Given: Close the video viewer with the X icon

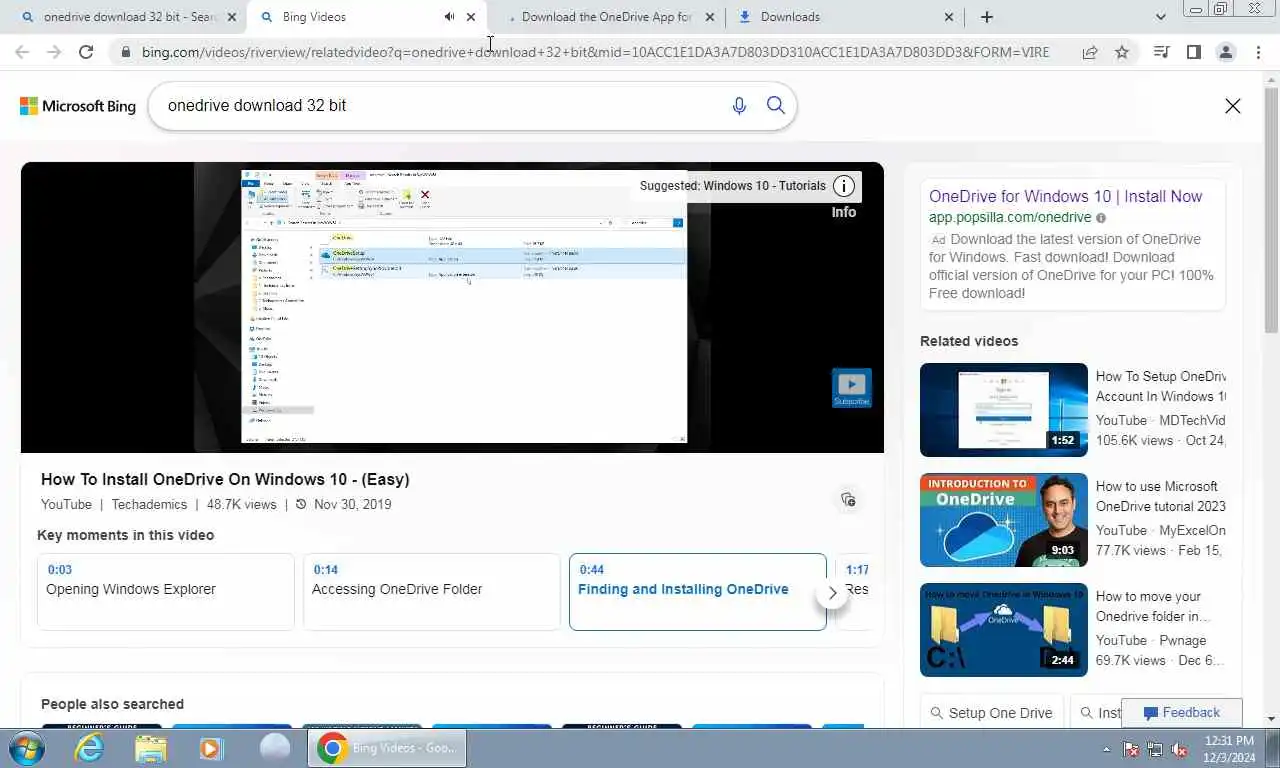Looking at the screenshot, I should [x=1233, y=106].
